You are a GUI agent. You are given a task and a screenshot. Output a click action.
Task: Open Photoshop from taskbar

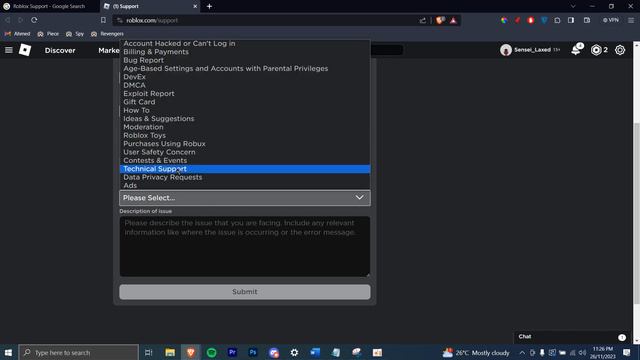[x=253, y=352]
